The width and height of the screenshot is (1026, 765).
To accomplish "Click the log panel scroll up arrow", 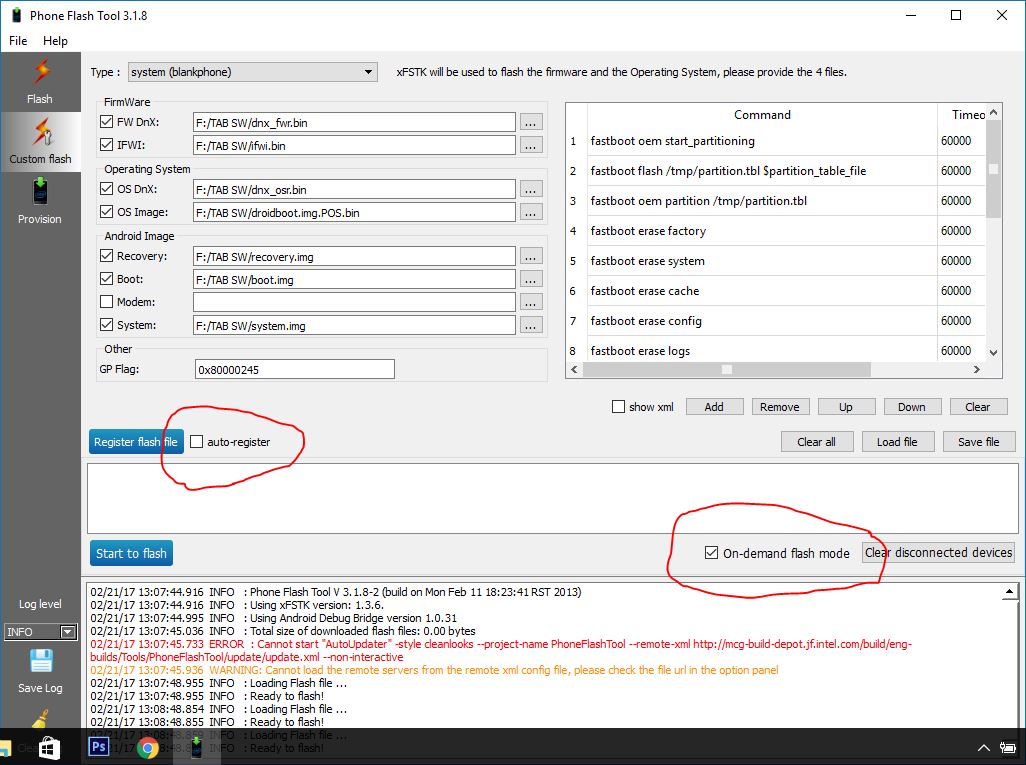I will (x=1010, y=592).
